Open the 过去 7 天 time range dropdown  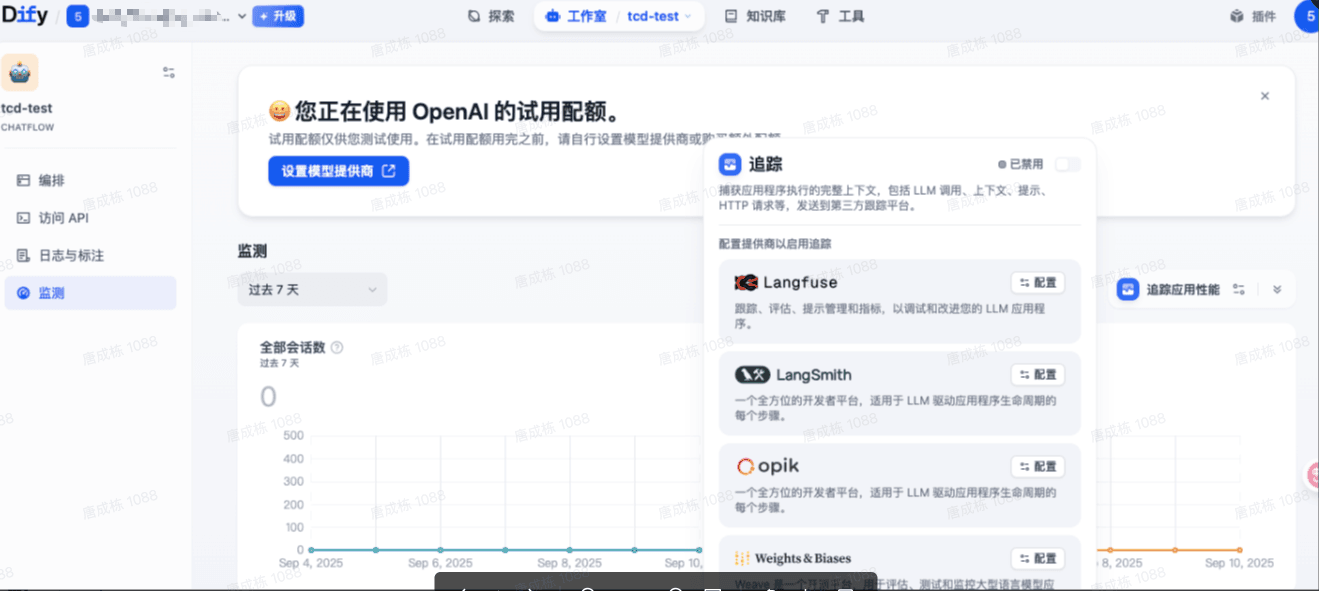(312, 289)
